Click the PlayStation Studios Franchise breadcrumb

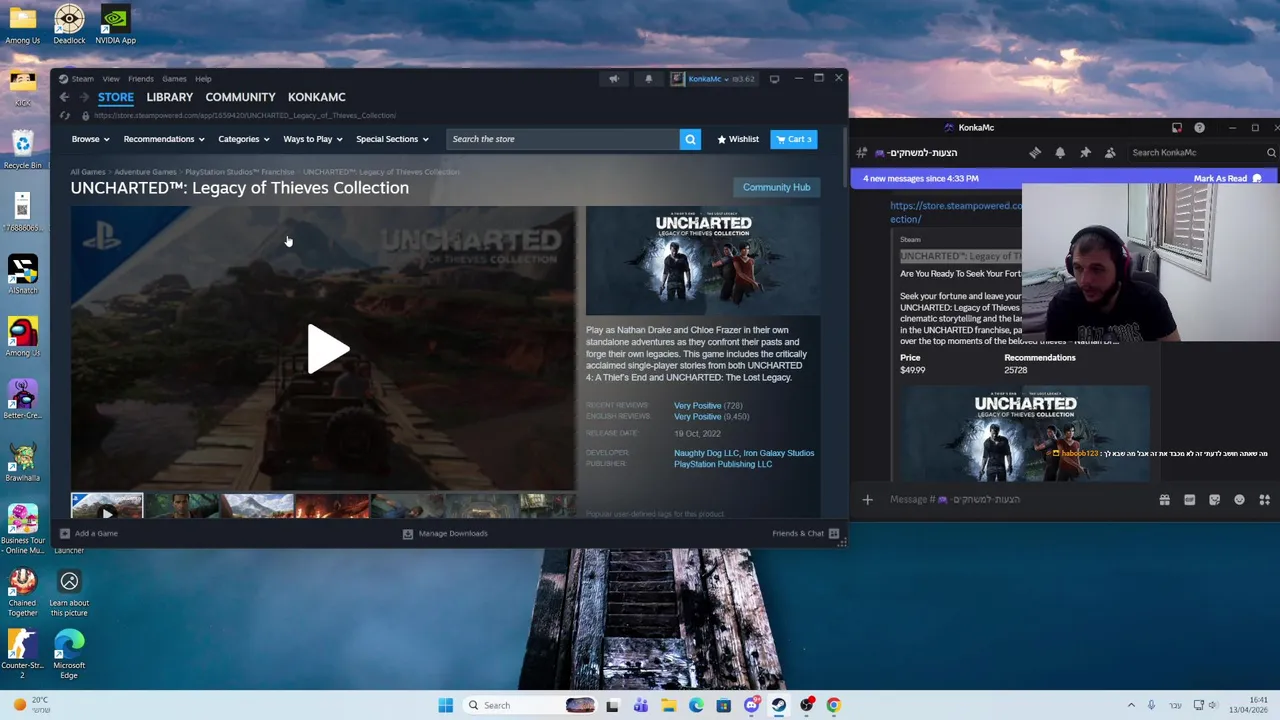pyautogui.click(x=240, y=172)
